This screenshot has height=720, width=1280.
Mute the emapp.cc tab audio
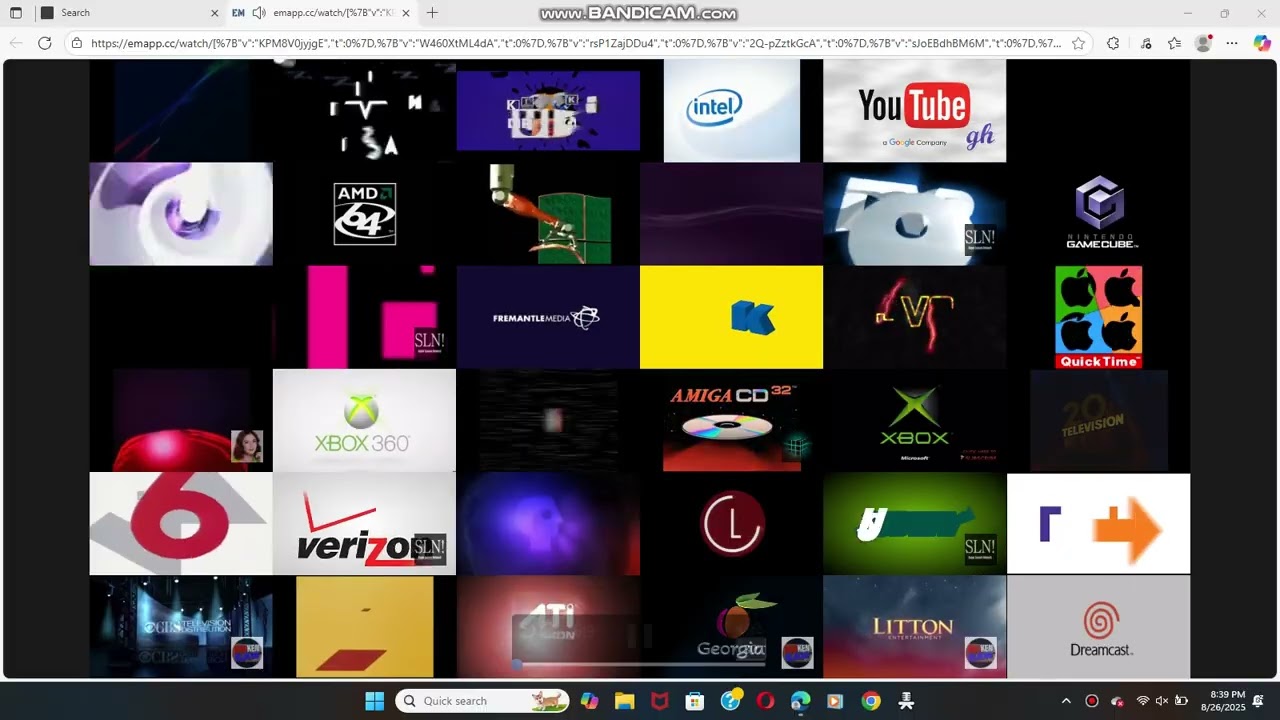pos(259,13)
